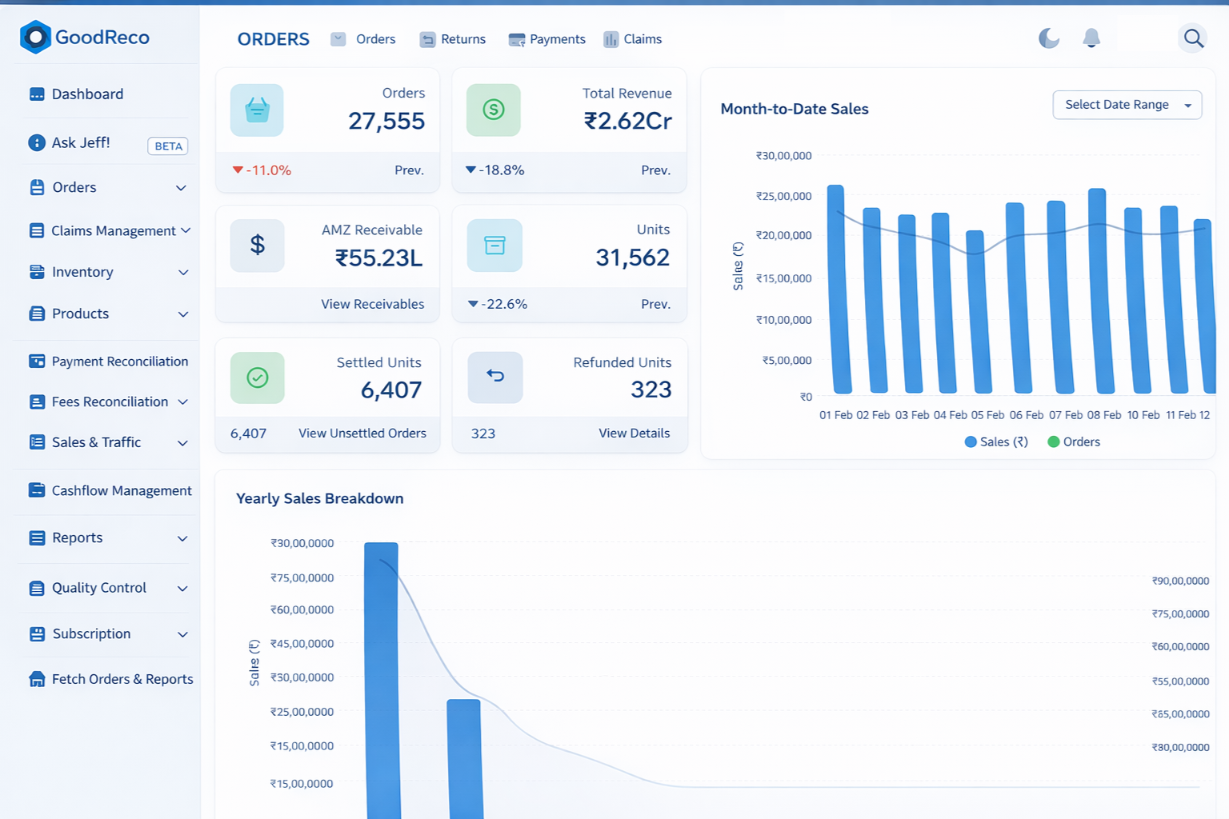1229x819 pixels.
Task: Click the GoodReco logo icon
Action: 35,37
